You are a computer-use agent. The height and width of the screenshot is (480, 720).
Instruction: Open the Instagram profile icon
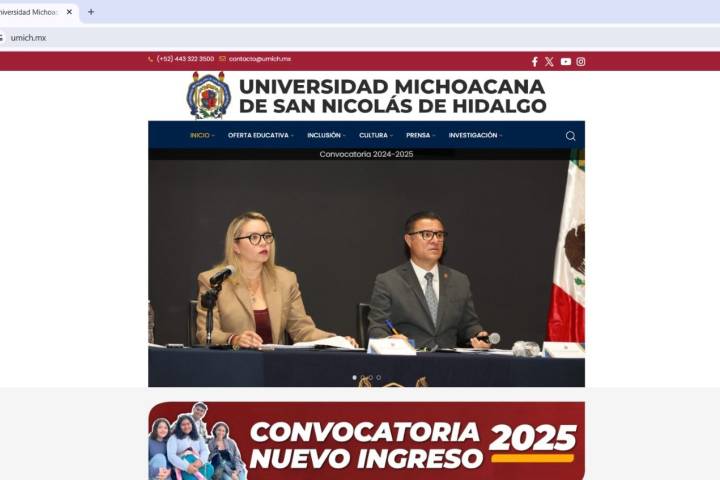pyautogui.click(x=581, y=61)
